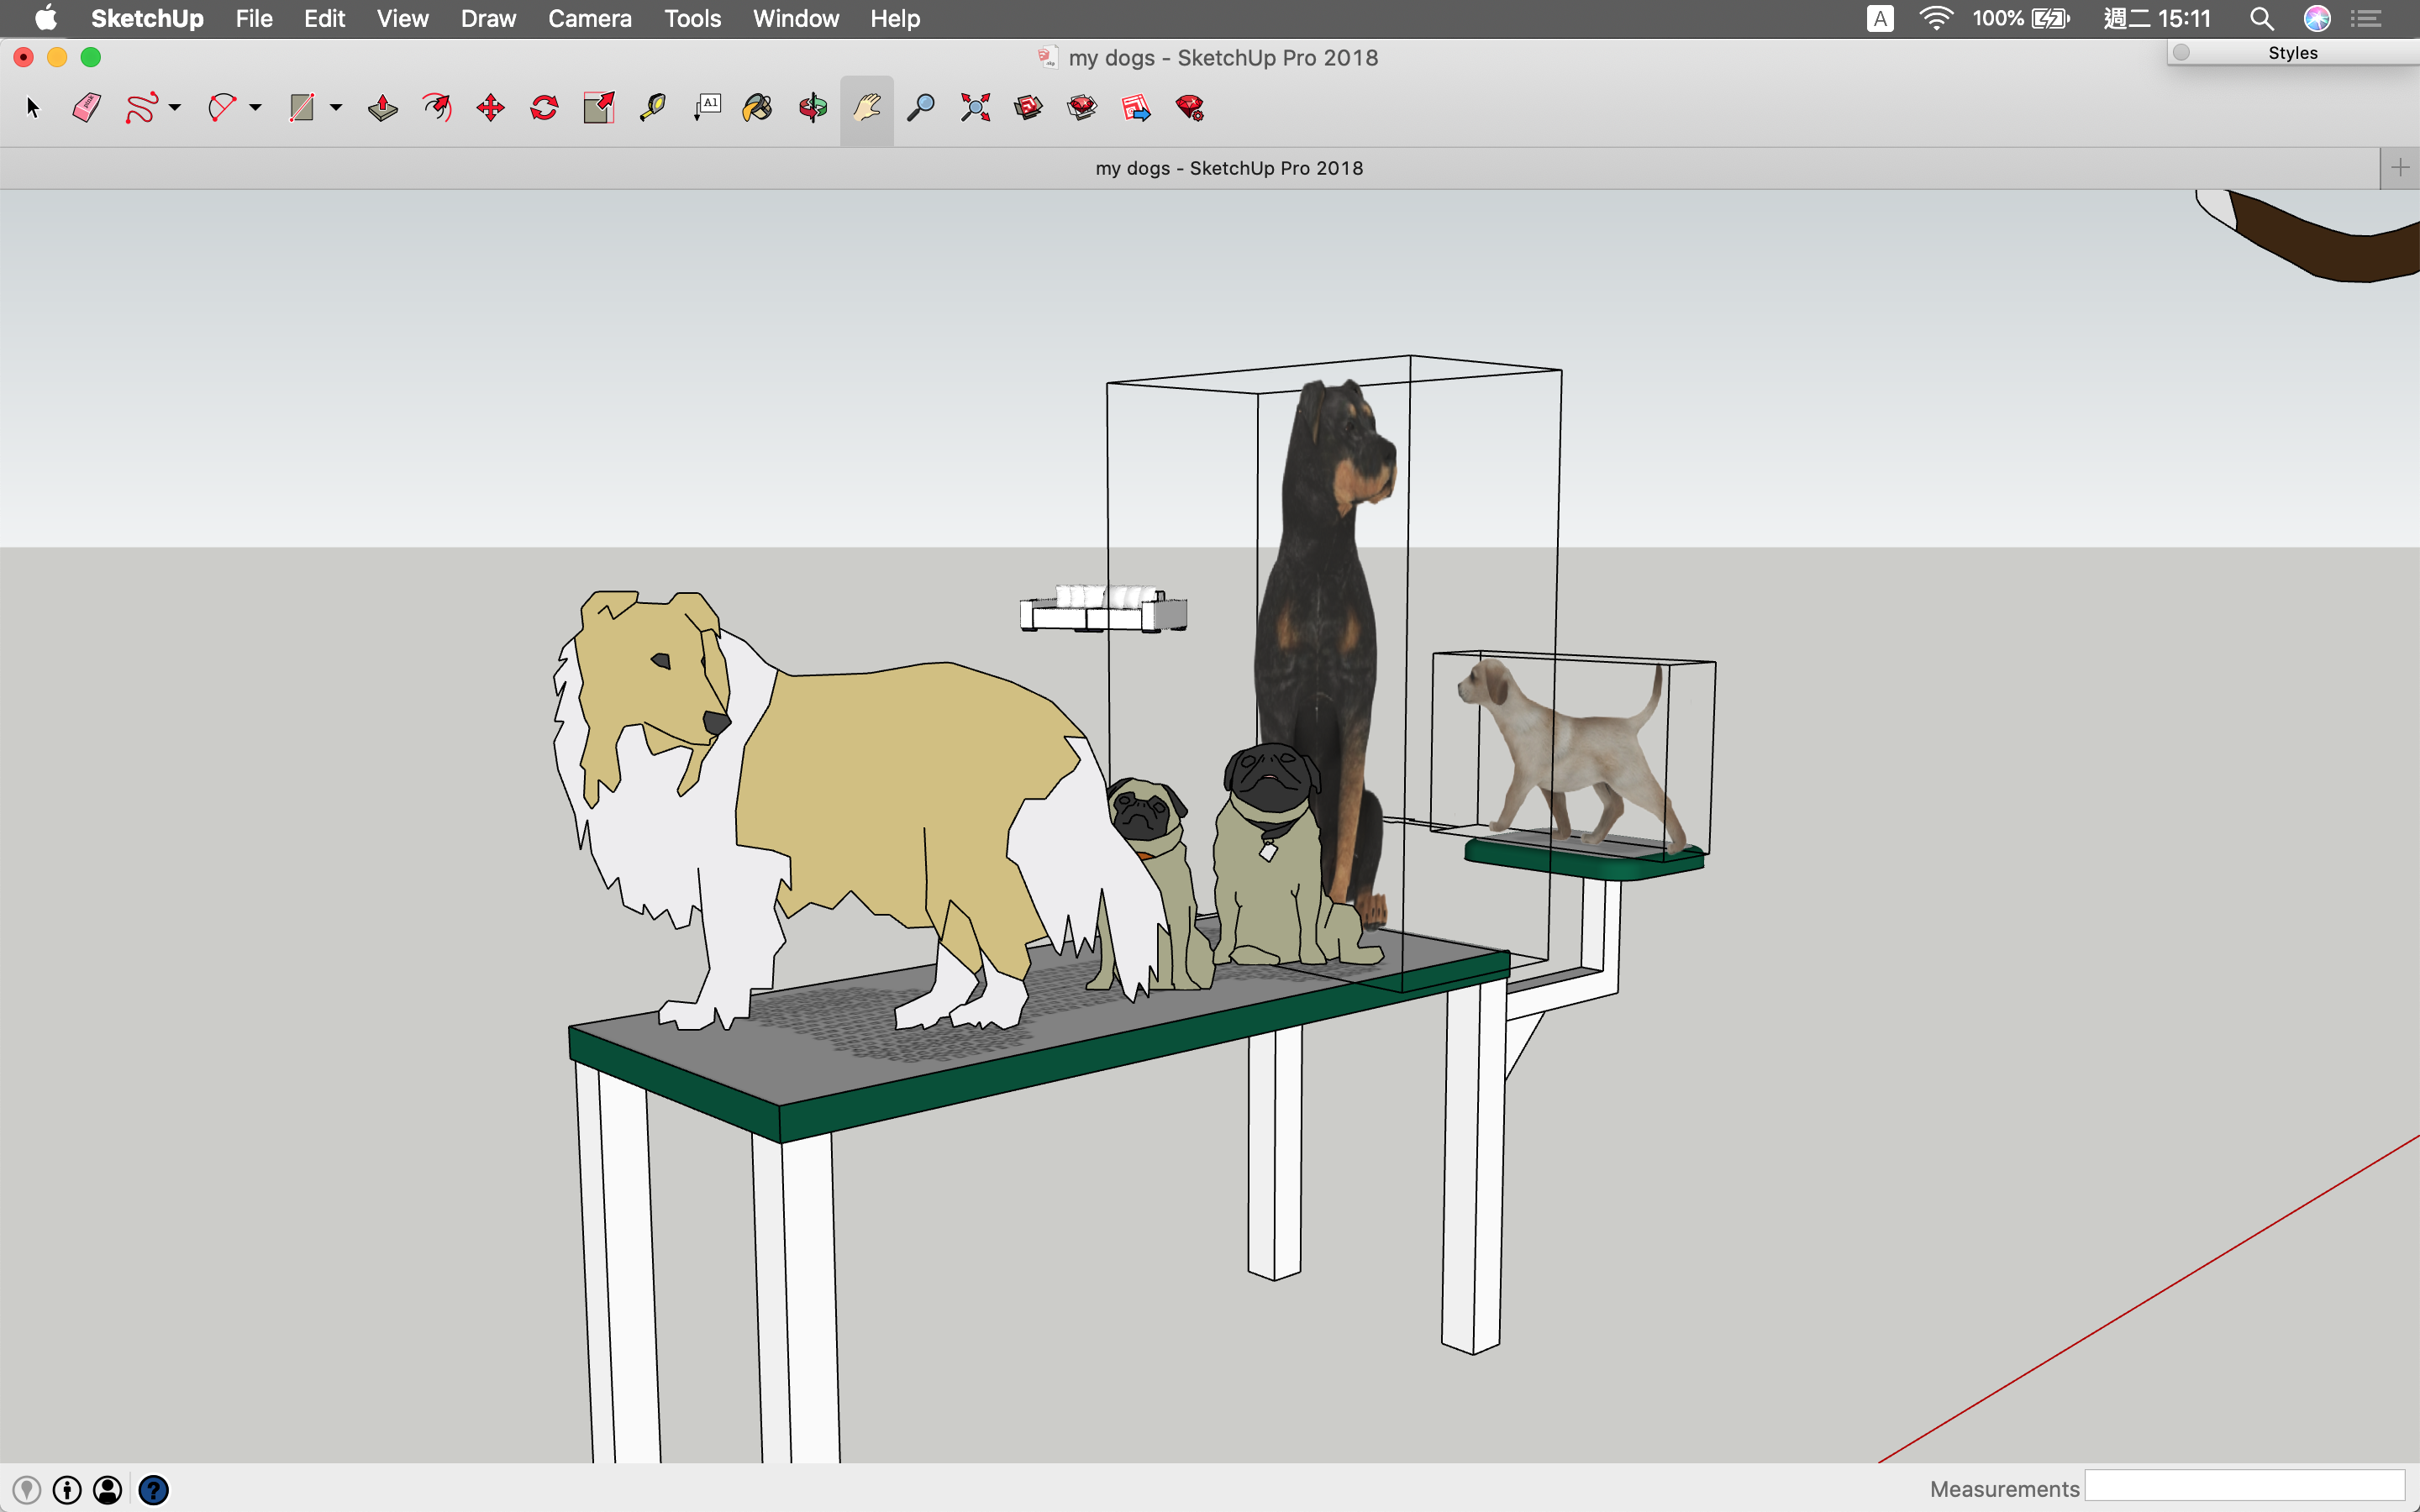Click the add scene tab plus button
The image size is (2420, 1512).
(x=2399, y=168)
